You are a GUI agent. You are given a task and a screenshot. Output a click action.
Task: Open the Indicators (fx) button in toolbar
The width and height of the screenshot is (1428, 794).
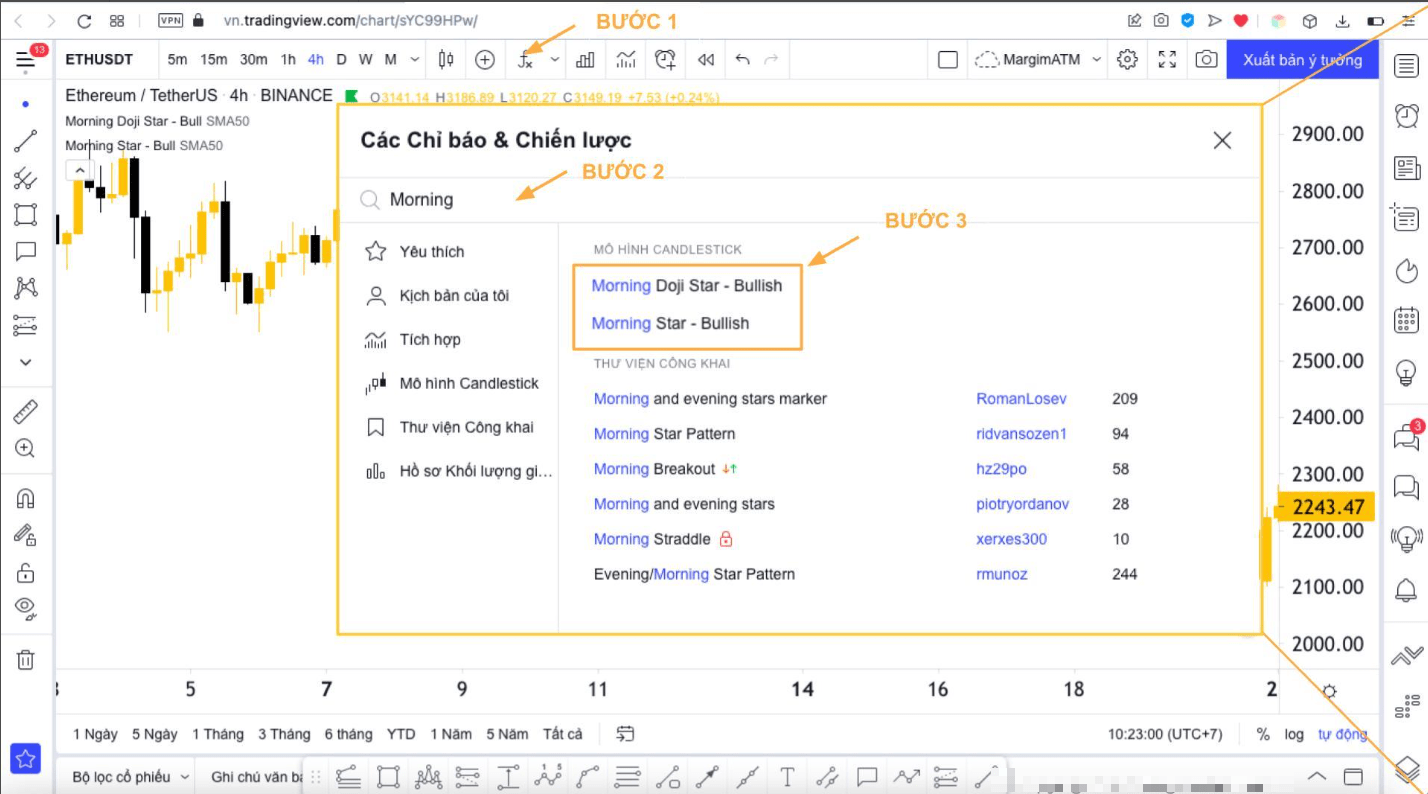coord(525,60)
